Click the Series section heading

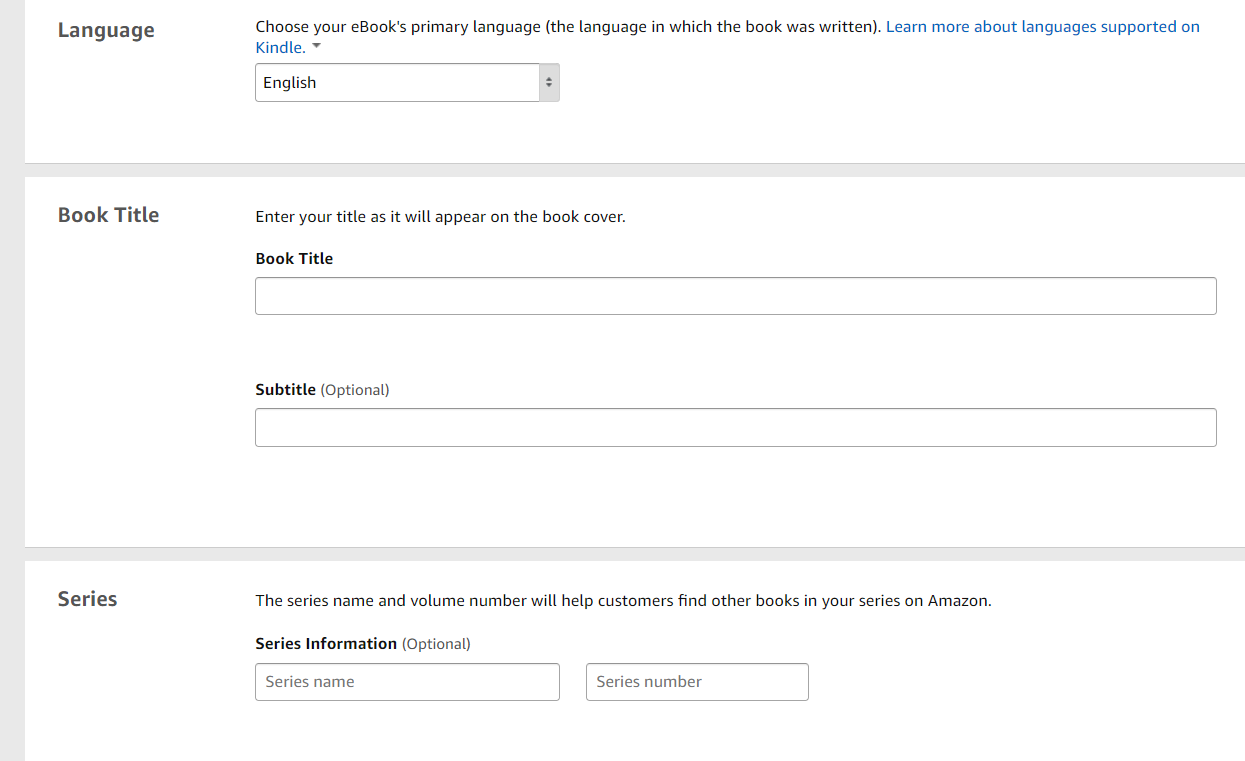pos(87,599)
